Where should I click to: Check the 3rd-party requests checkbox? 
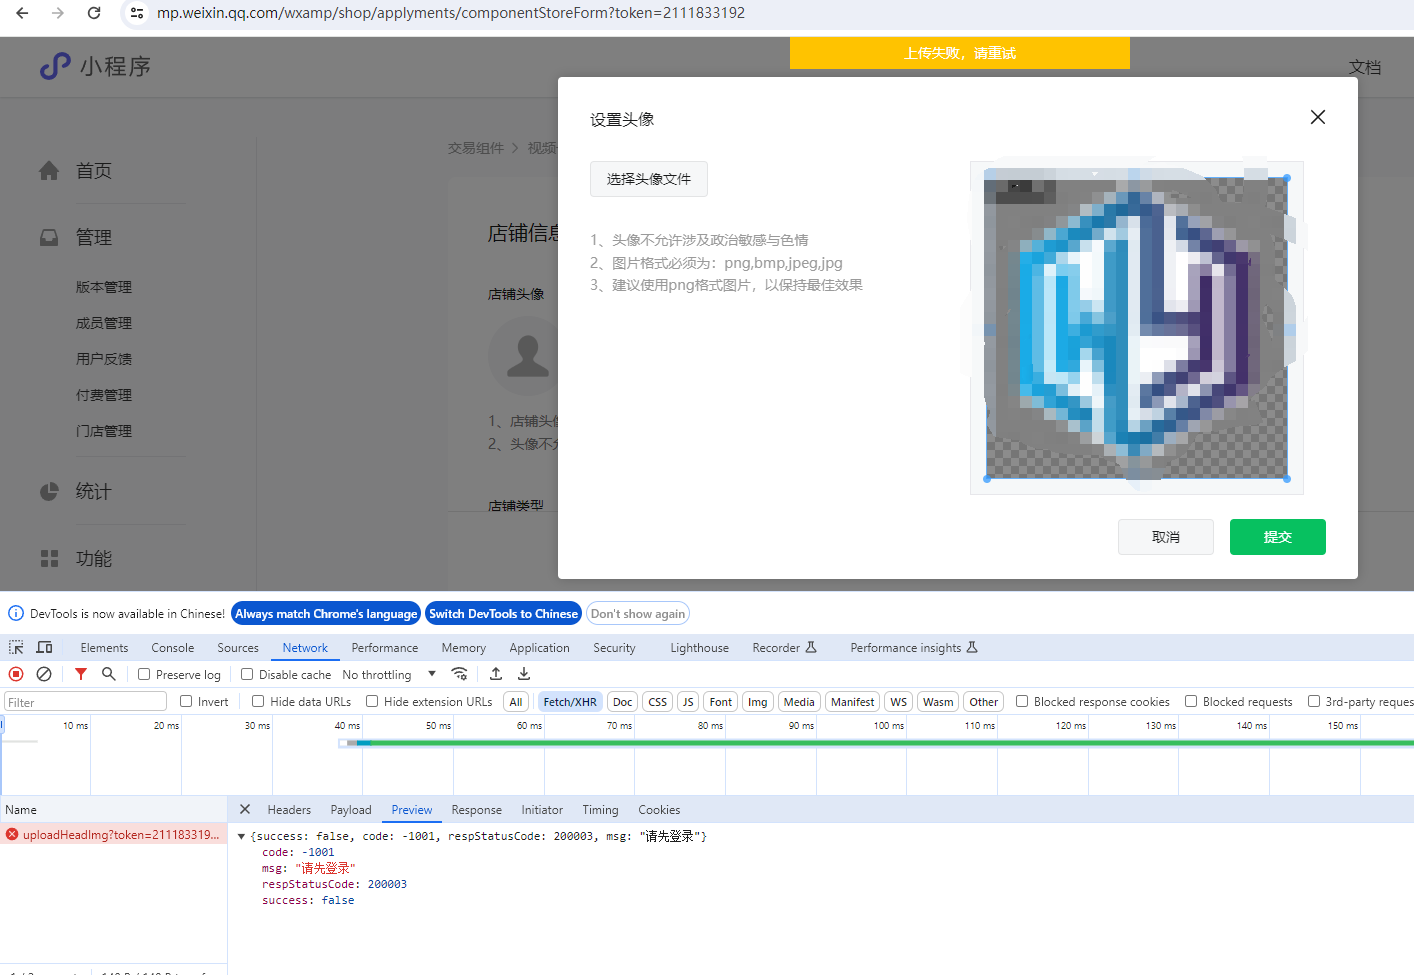[1314, 701]
